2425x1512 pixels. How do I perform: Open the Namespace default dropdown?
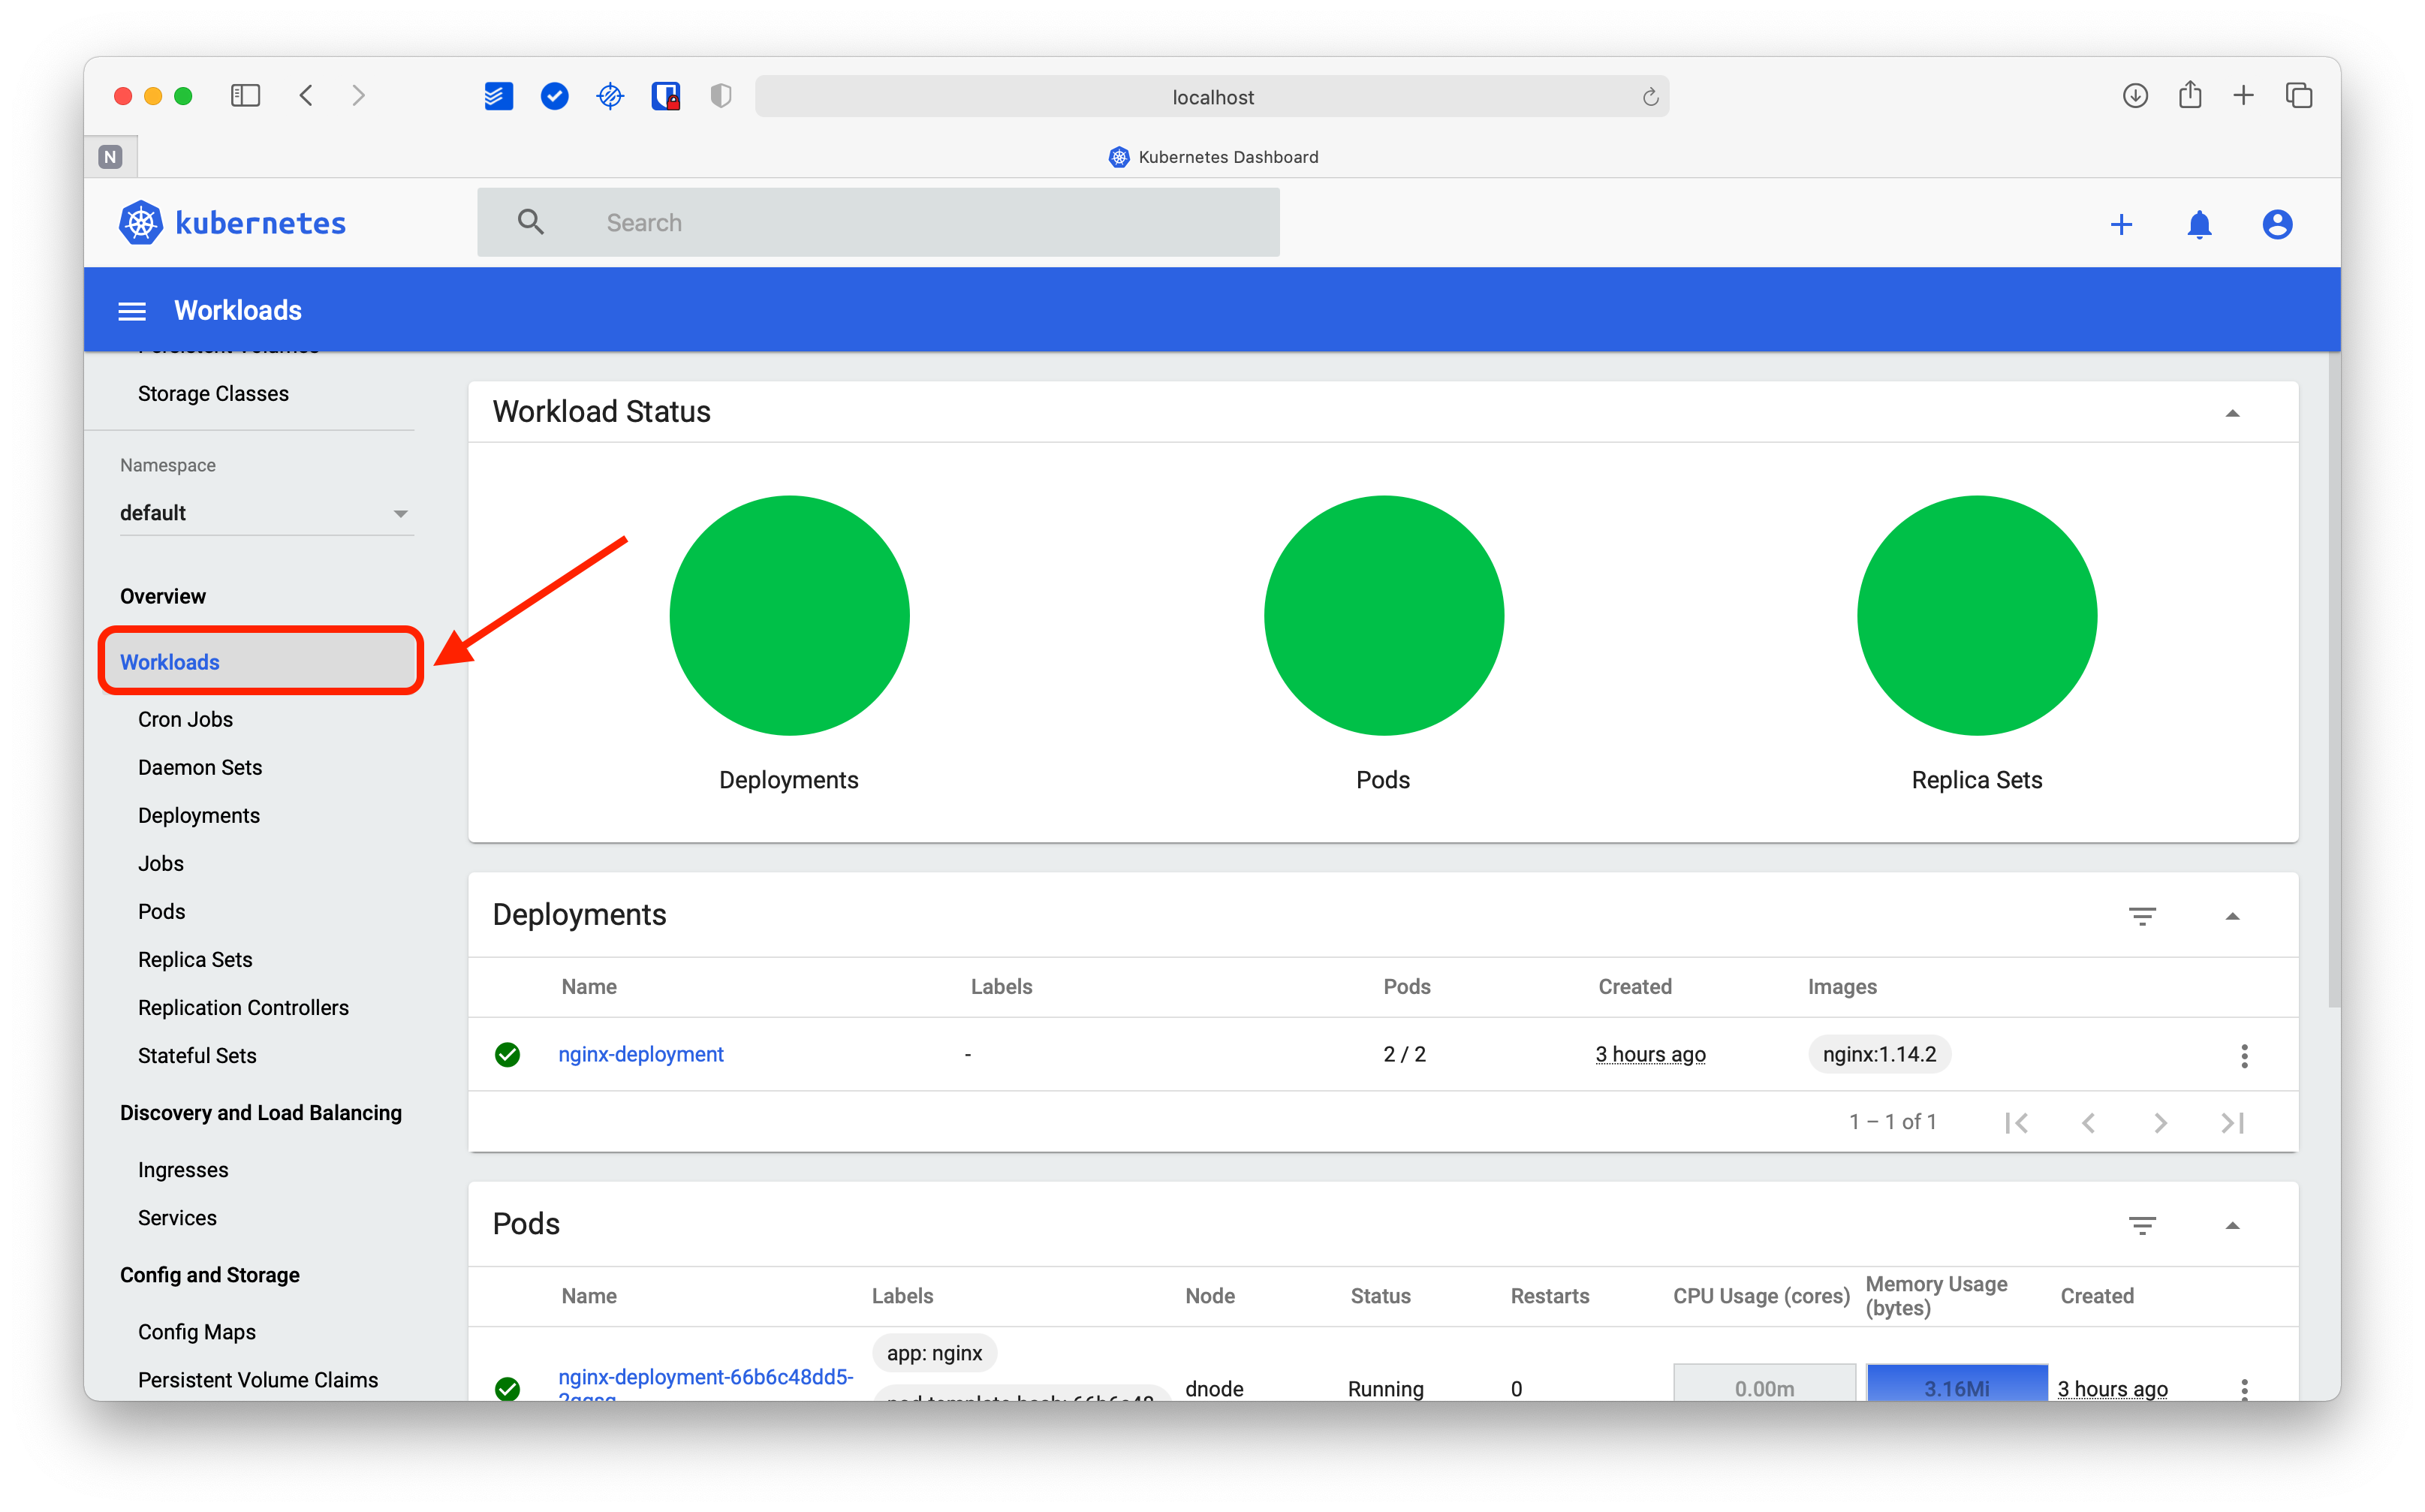point(266,513)
